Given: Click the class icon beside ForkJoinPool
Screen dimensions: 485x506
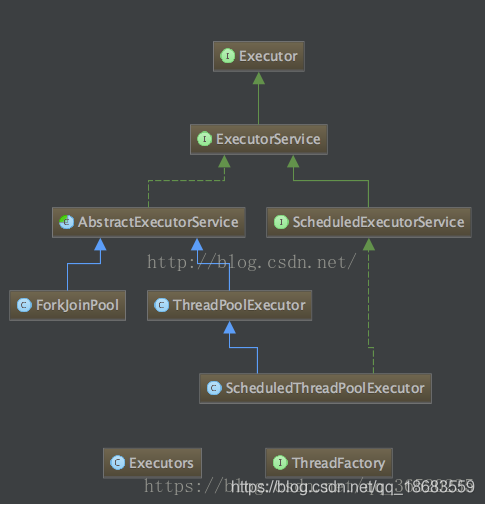Looking at the screenshot, I should (x=24, y=305).
